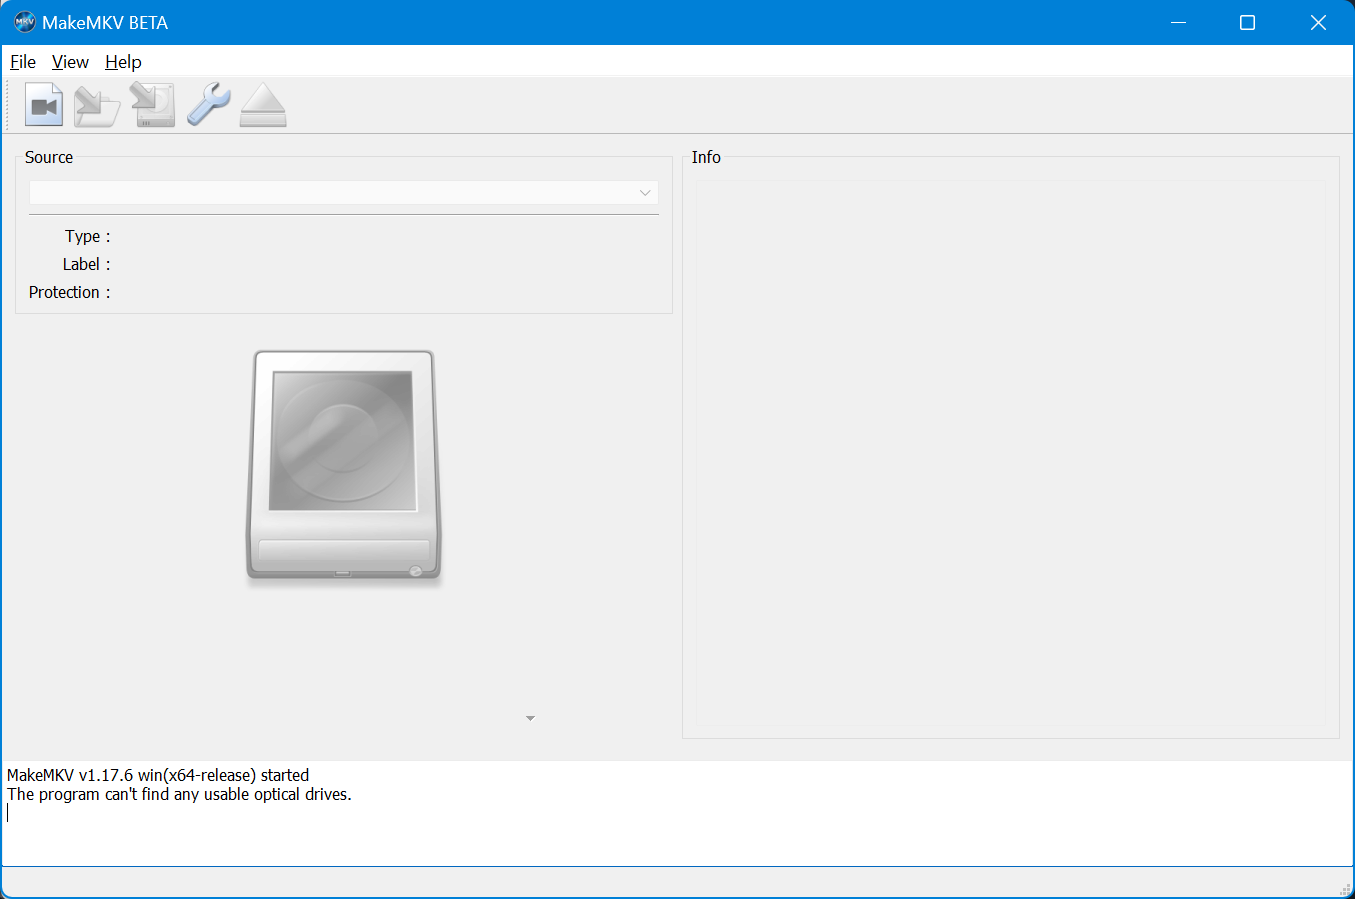The height and width of the screenshot is (899, 1355).
Task: Click the window resize grip
Action: (1345, 889)
